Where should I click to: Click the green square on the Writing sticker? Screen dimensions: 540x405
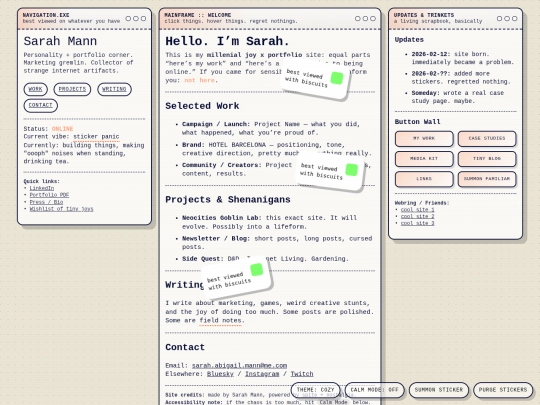[x=257, y=270]
